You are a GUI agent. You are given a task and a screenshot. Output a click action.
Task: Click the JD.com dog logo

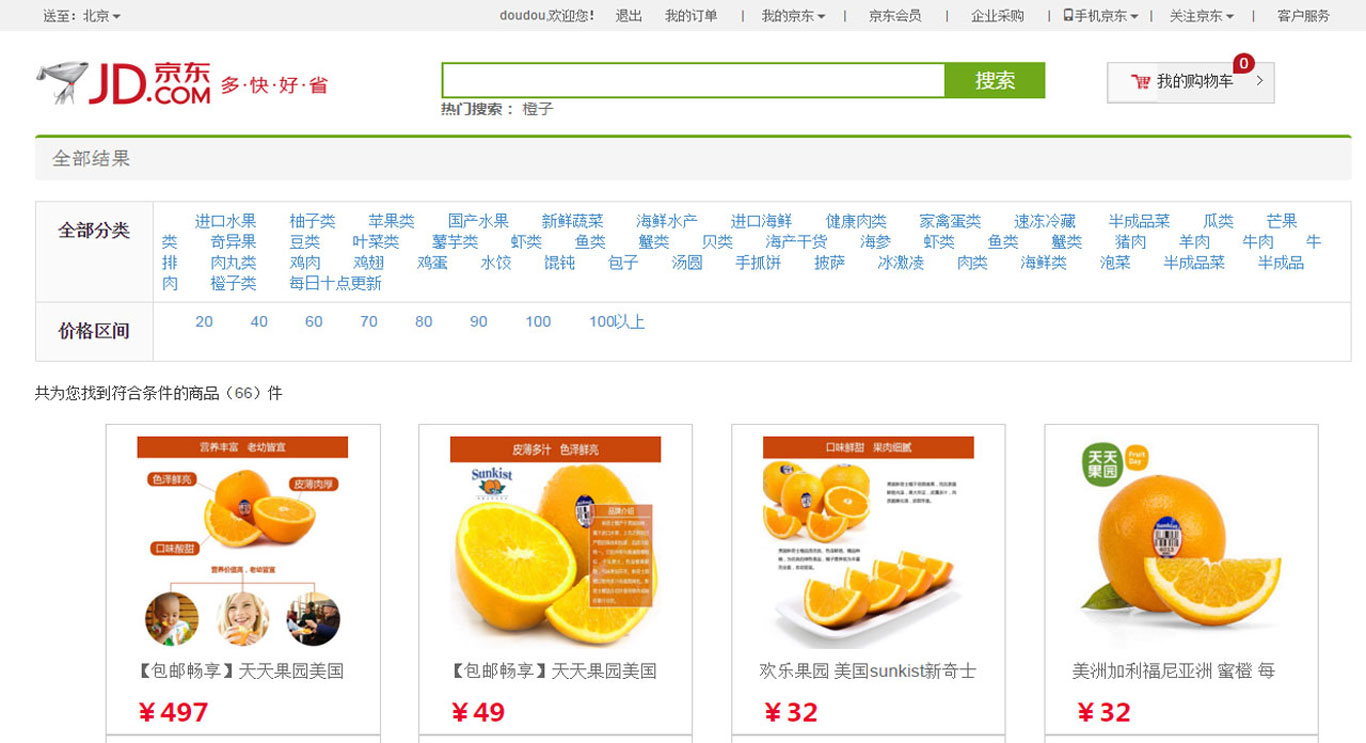coord(62,82)
